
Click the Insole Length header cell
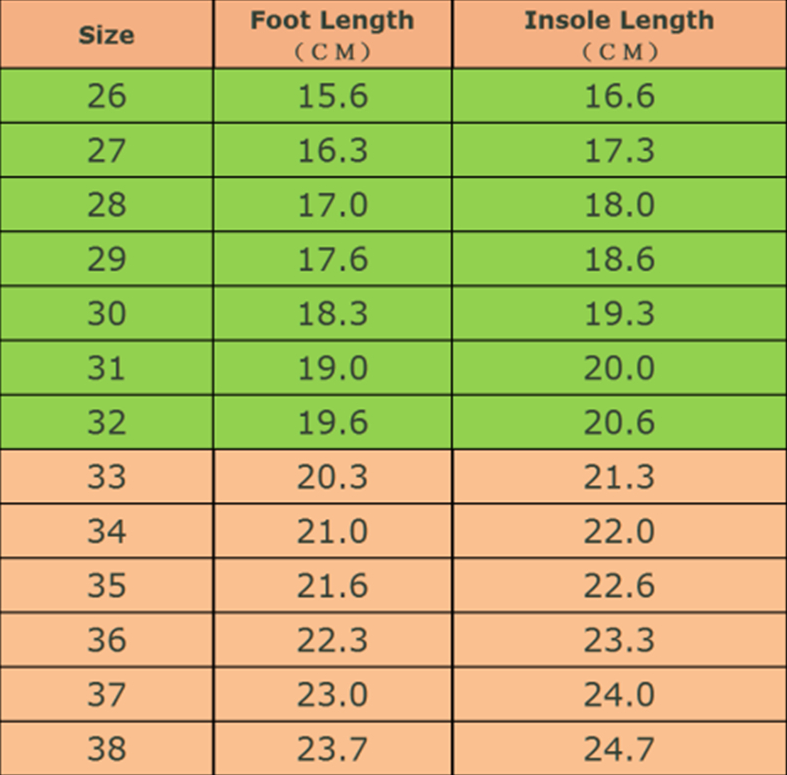619,34
